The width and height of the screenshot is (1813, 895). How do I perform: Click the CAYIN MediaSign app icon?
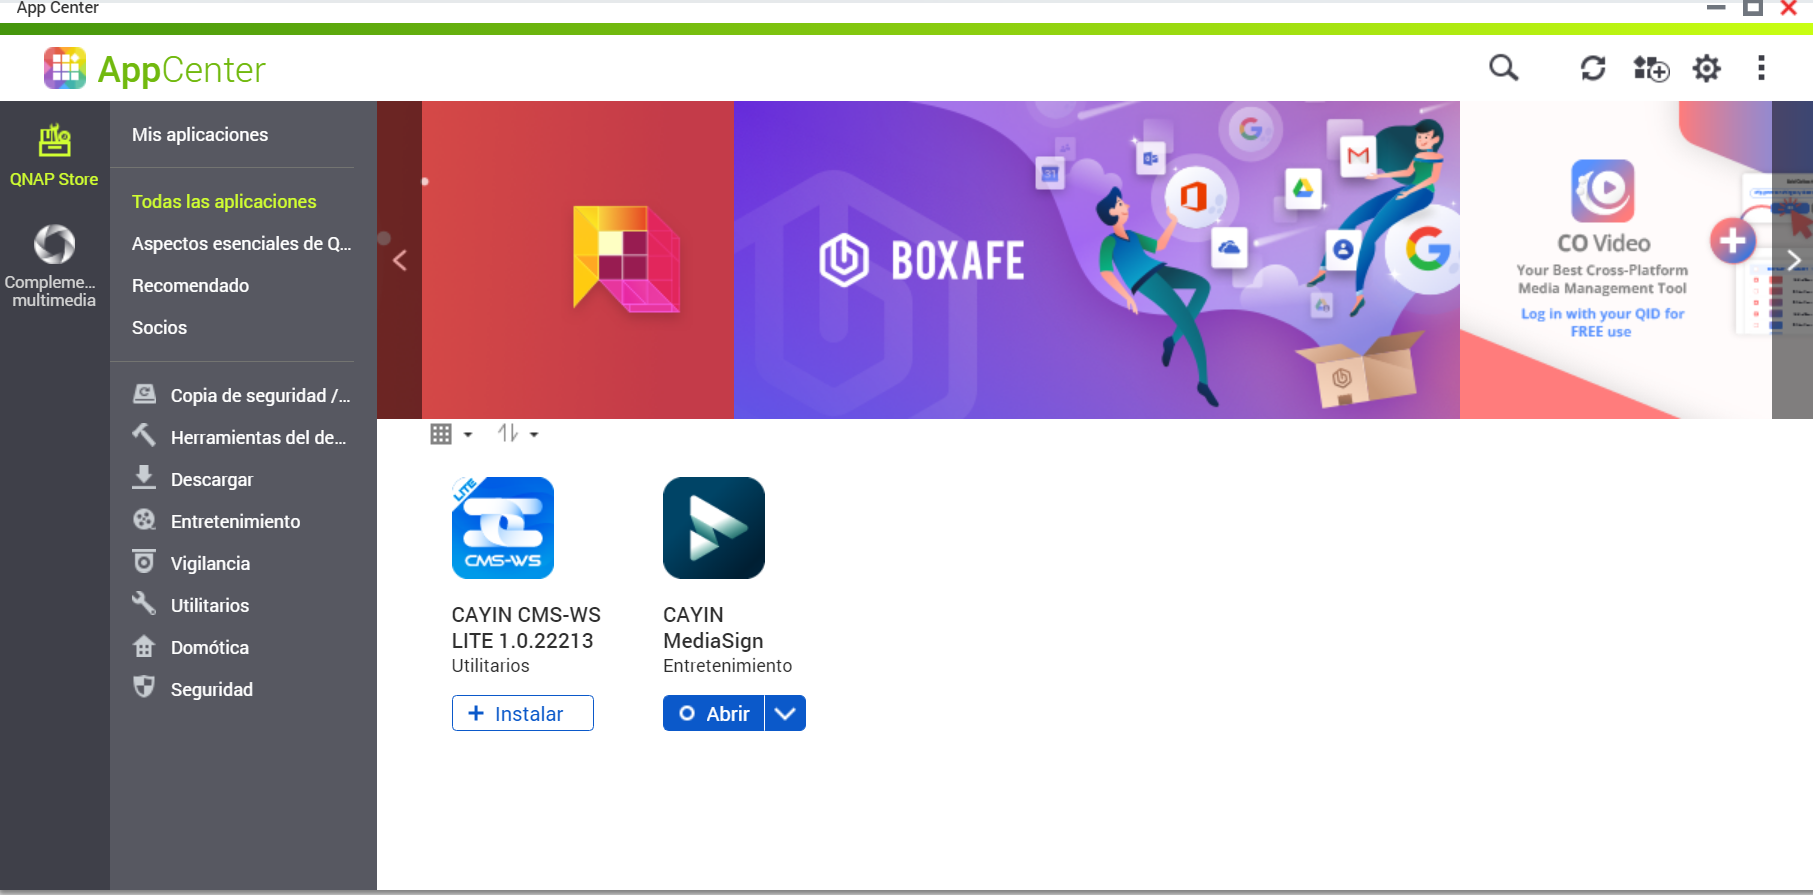(x=714, y=528)
